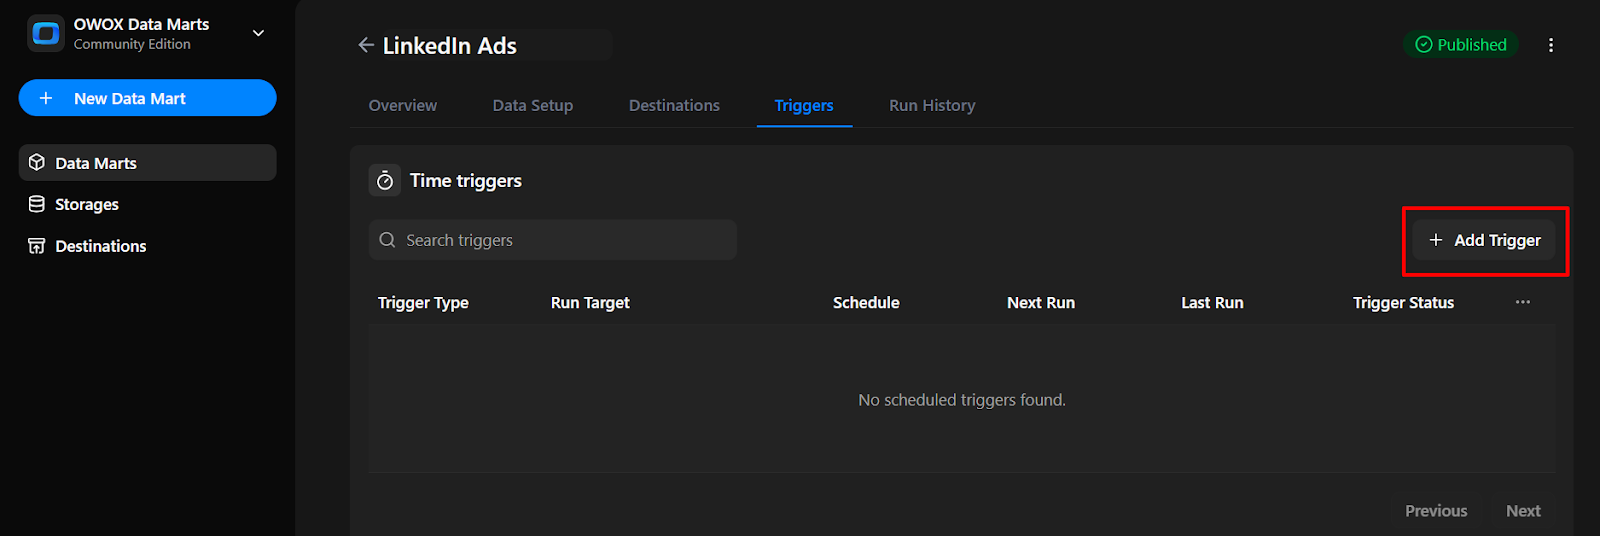Switch to the Overview tab

tap(403, 105)
